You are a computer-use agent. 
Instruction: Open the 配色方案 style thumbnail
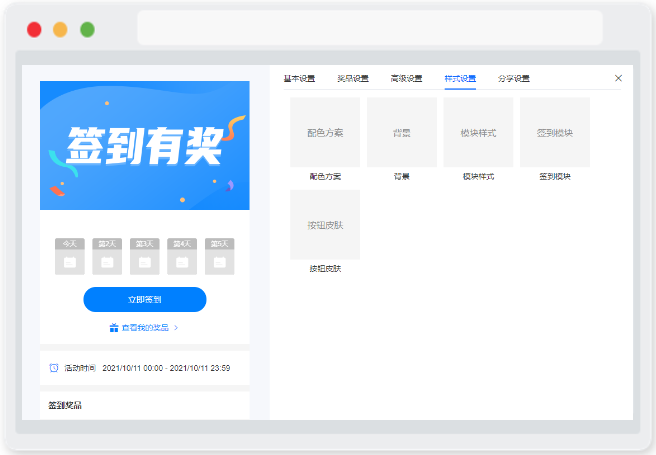pyautogui.click(x=325, y=132)
